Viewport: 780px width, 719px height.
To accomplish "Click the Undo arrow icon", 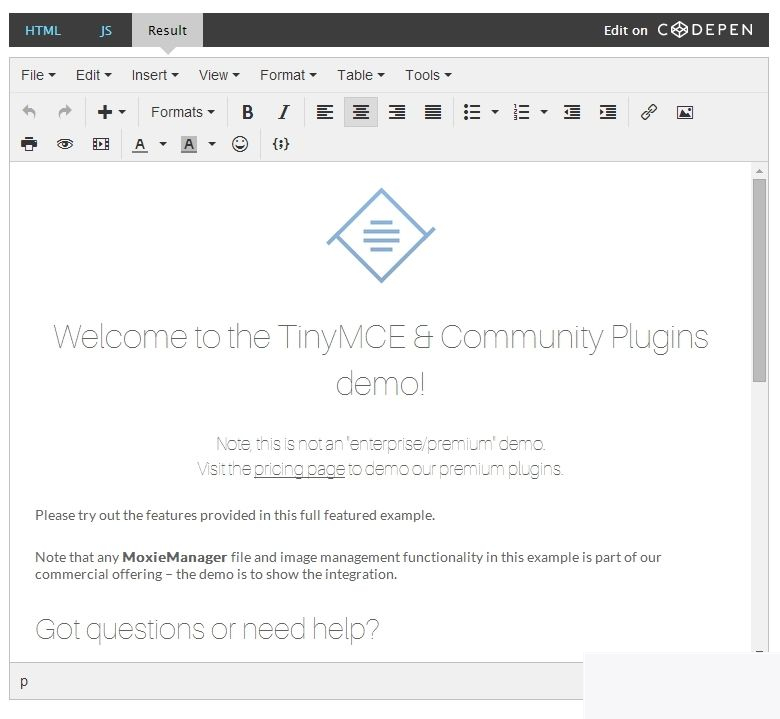I will coord(29,112).
